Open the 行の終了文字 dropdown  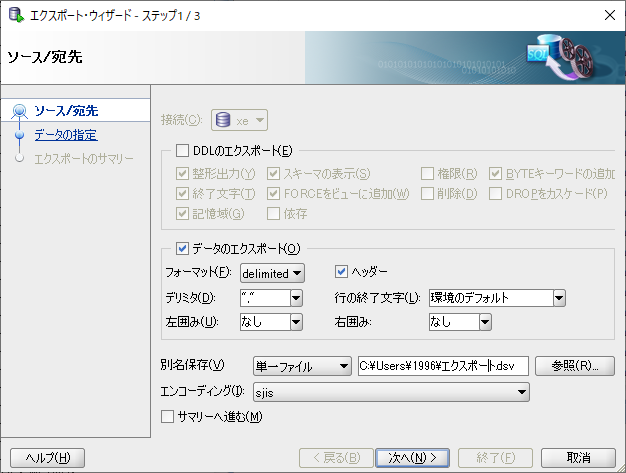559,298
